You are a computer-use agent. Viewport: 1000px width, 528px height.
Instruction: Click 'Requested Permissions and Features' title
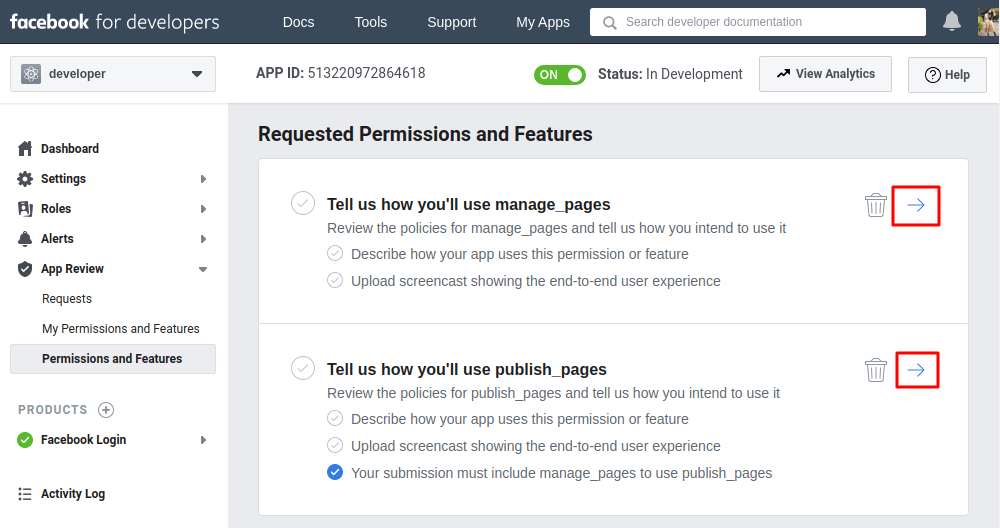tap(425, 134)
